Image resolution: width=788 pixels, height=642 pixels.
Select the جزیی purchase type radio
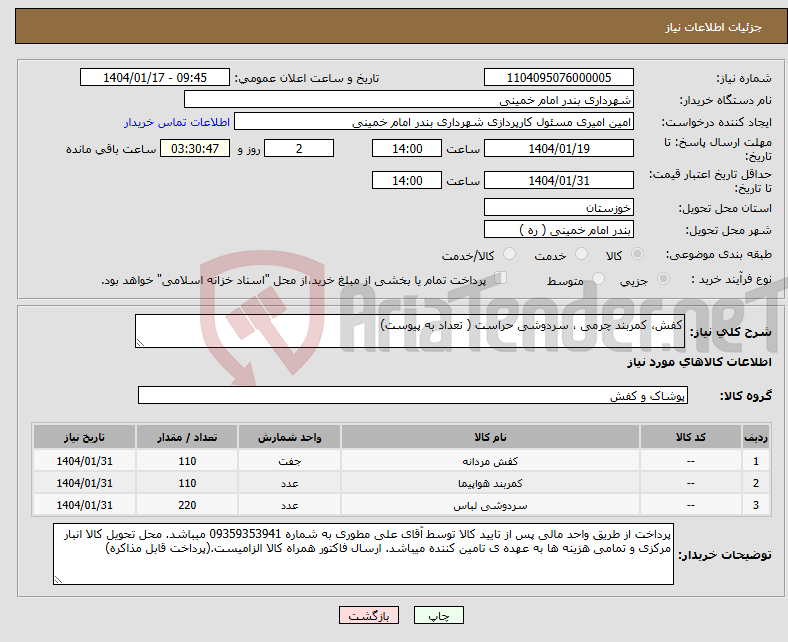pos(663,278)
